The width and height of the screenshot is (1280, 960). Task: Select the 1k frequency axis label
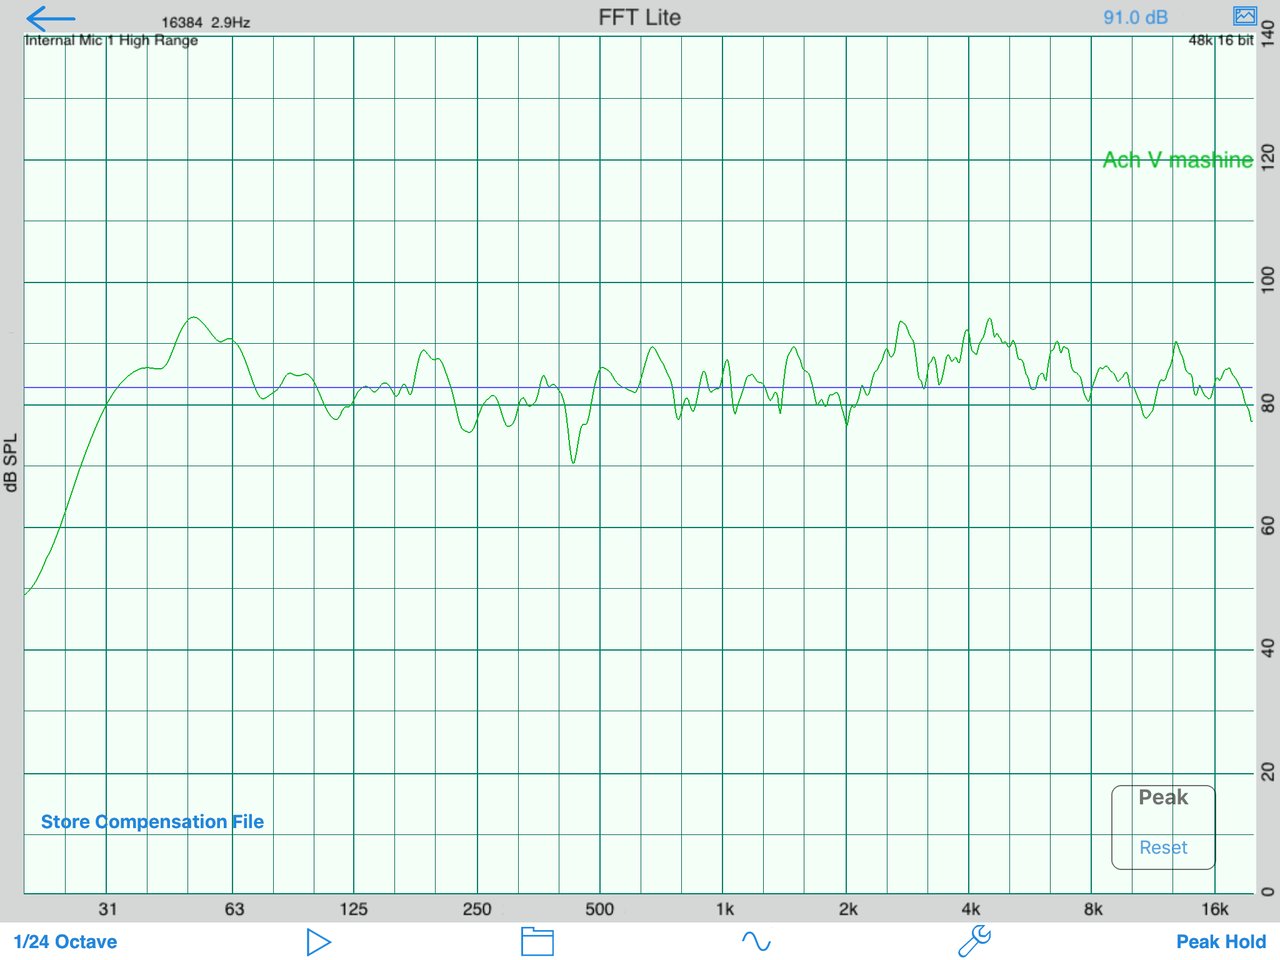pos(725,909)
